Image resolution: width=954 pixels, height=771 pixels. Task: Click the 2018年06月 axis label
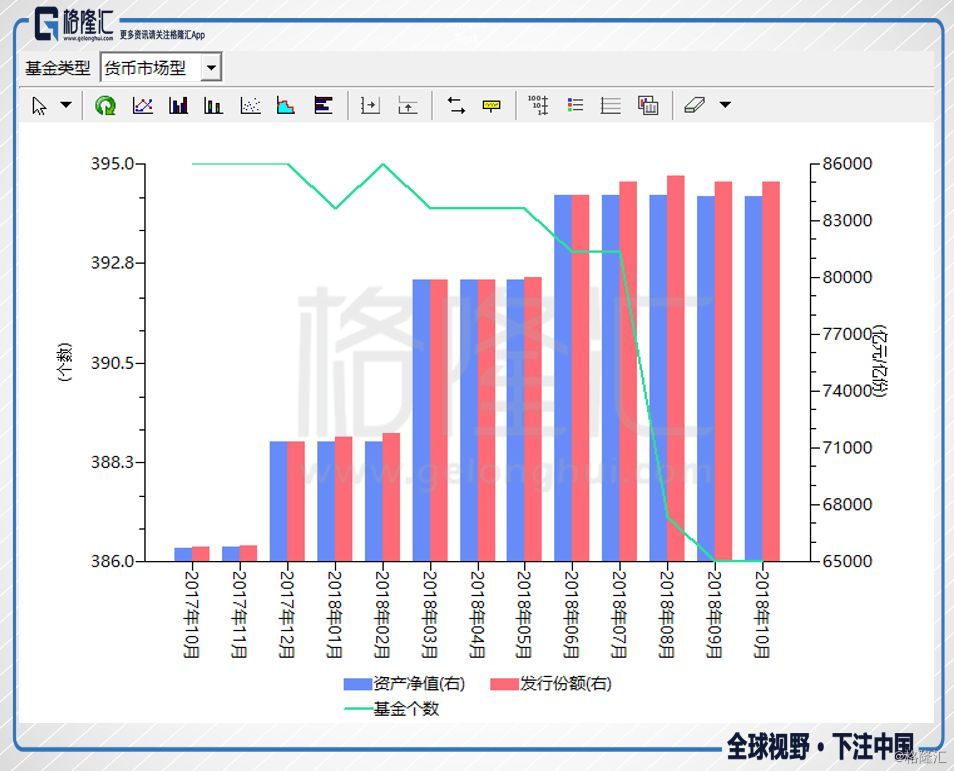click(x=570, y=615)
